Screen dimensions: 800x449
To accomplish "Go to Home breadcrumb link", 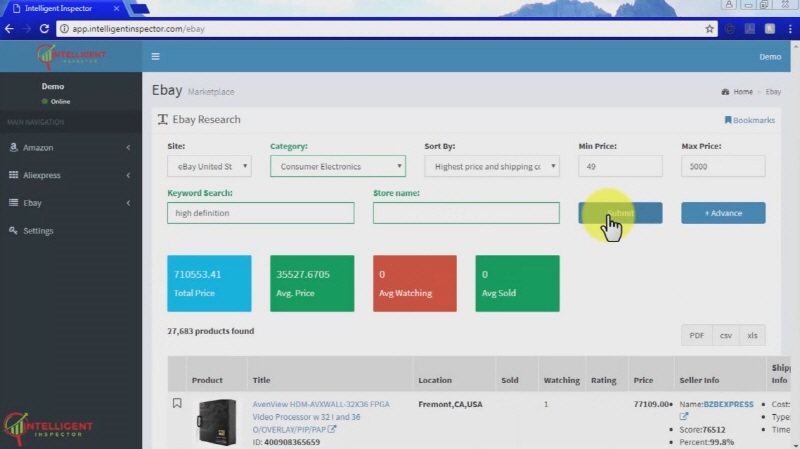I will (x=743, y=92).
